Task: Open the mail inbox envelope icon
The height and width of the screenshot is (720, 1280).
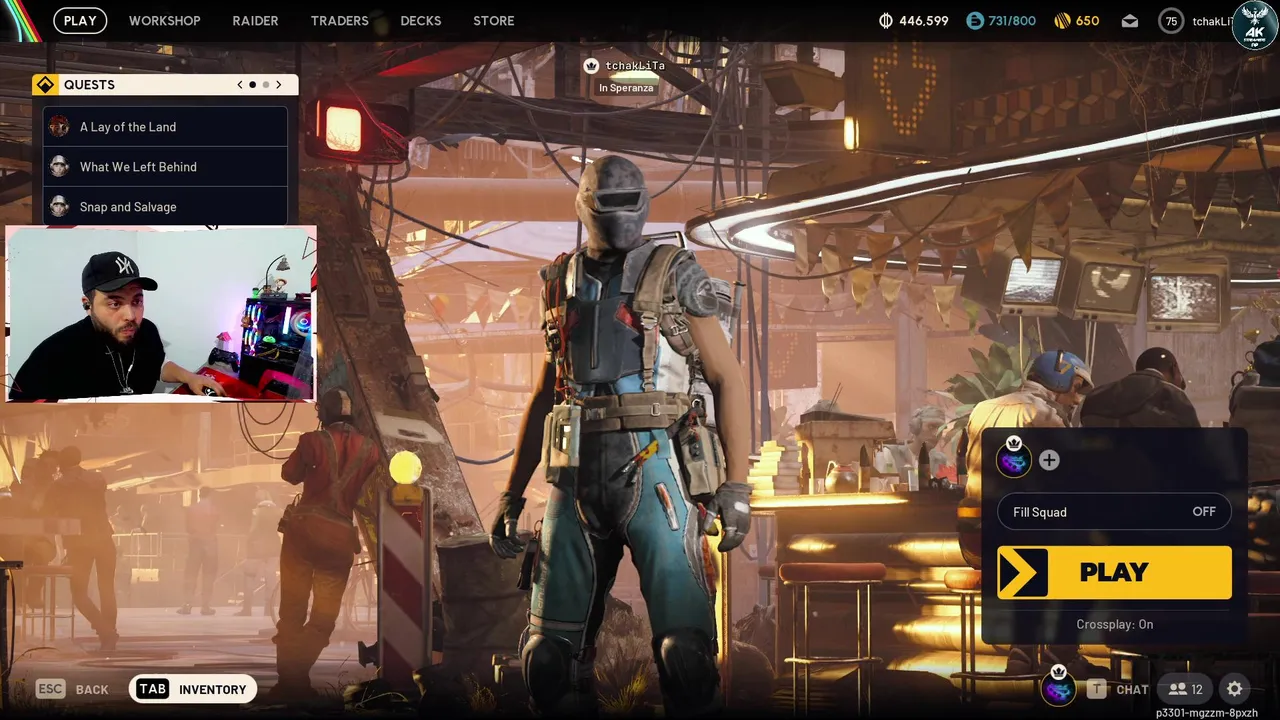Action: pyautogui.click(x=1130, y=20)
